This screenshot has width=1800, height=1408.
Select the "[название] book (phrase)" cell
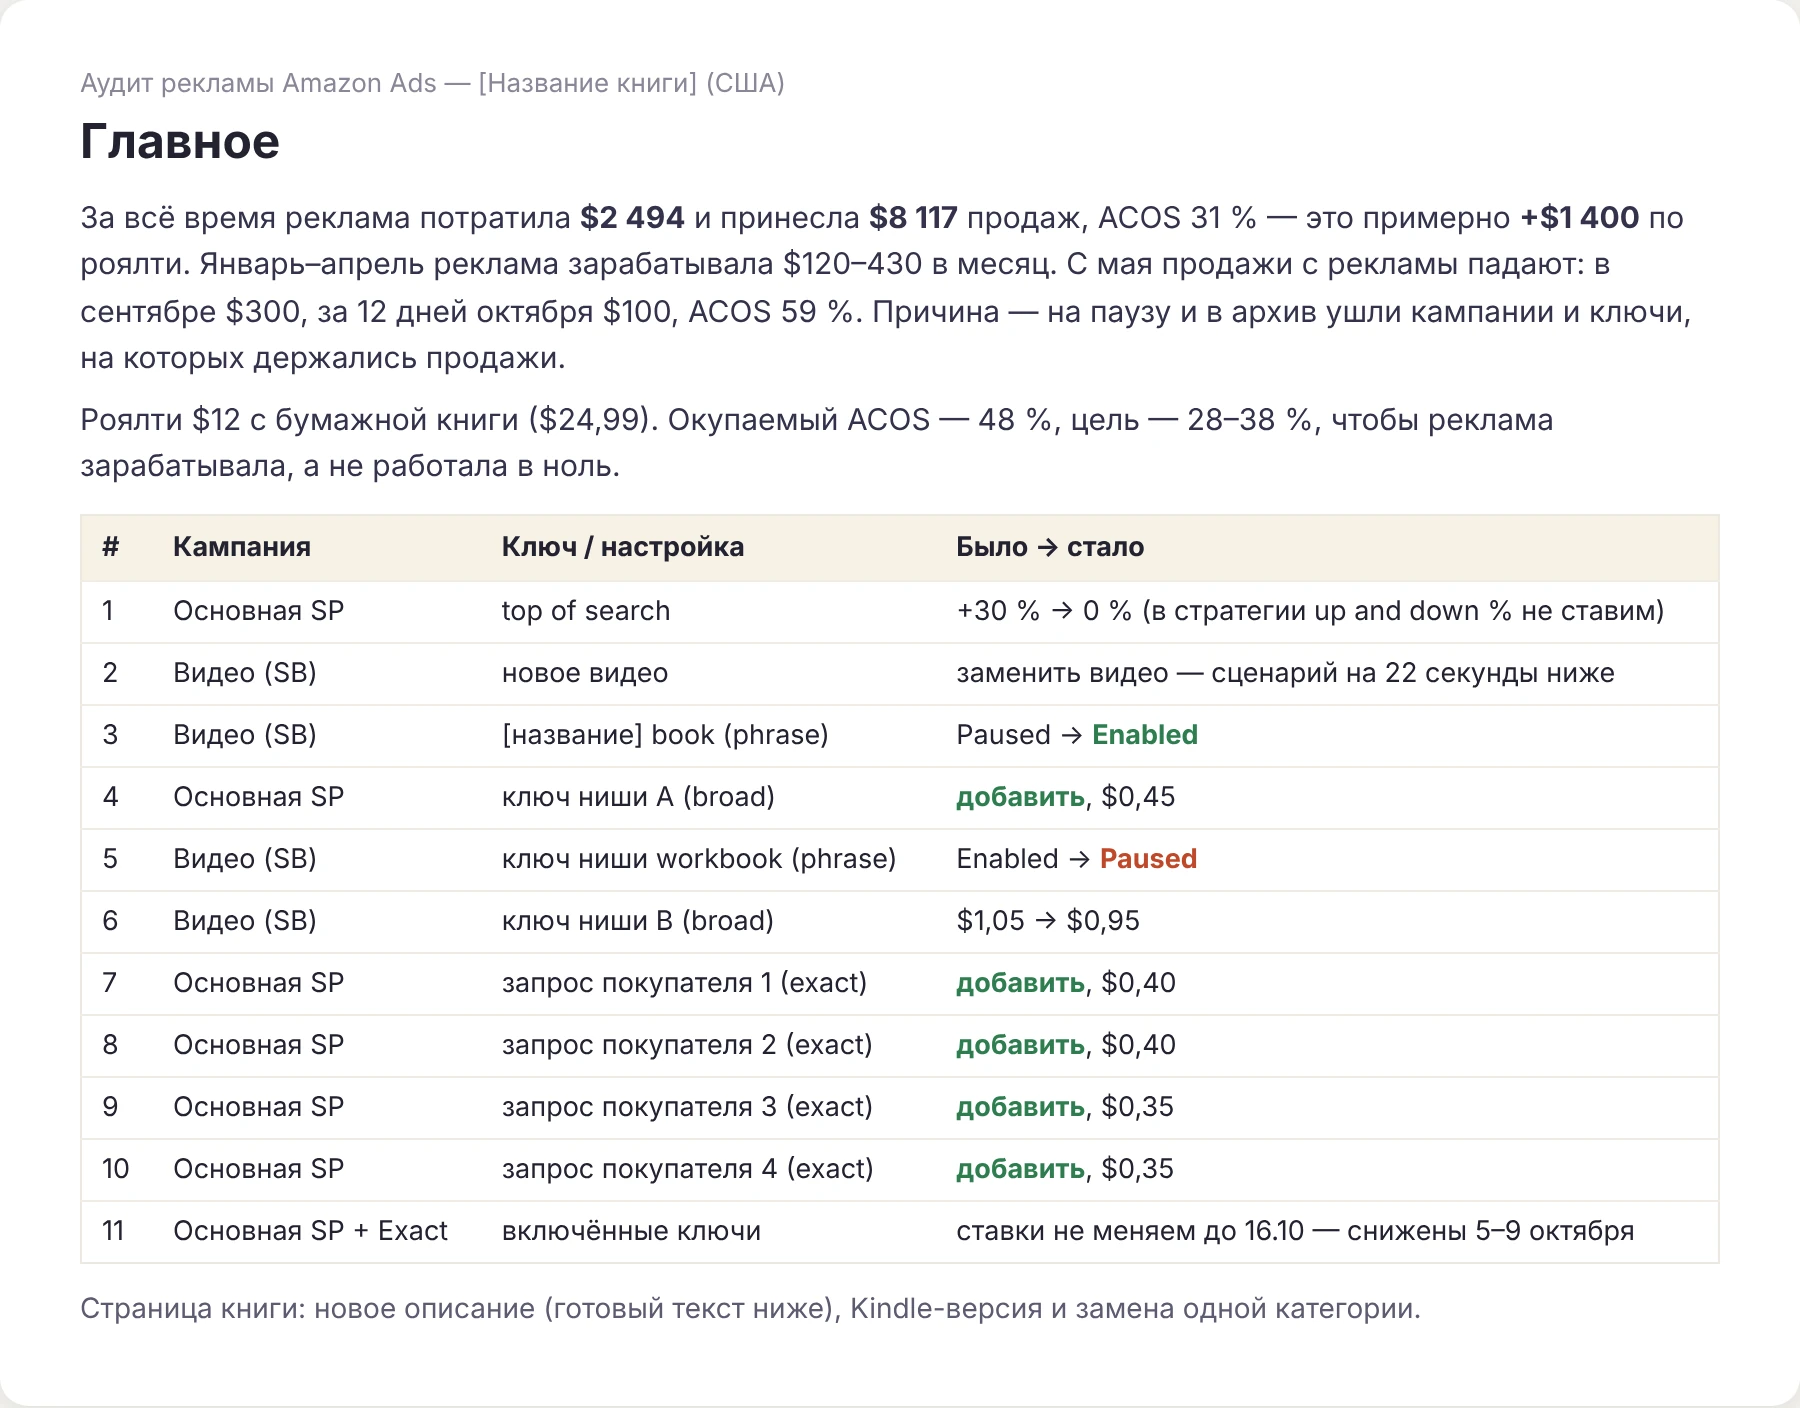[665, 735]
